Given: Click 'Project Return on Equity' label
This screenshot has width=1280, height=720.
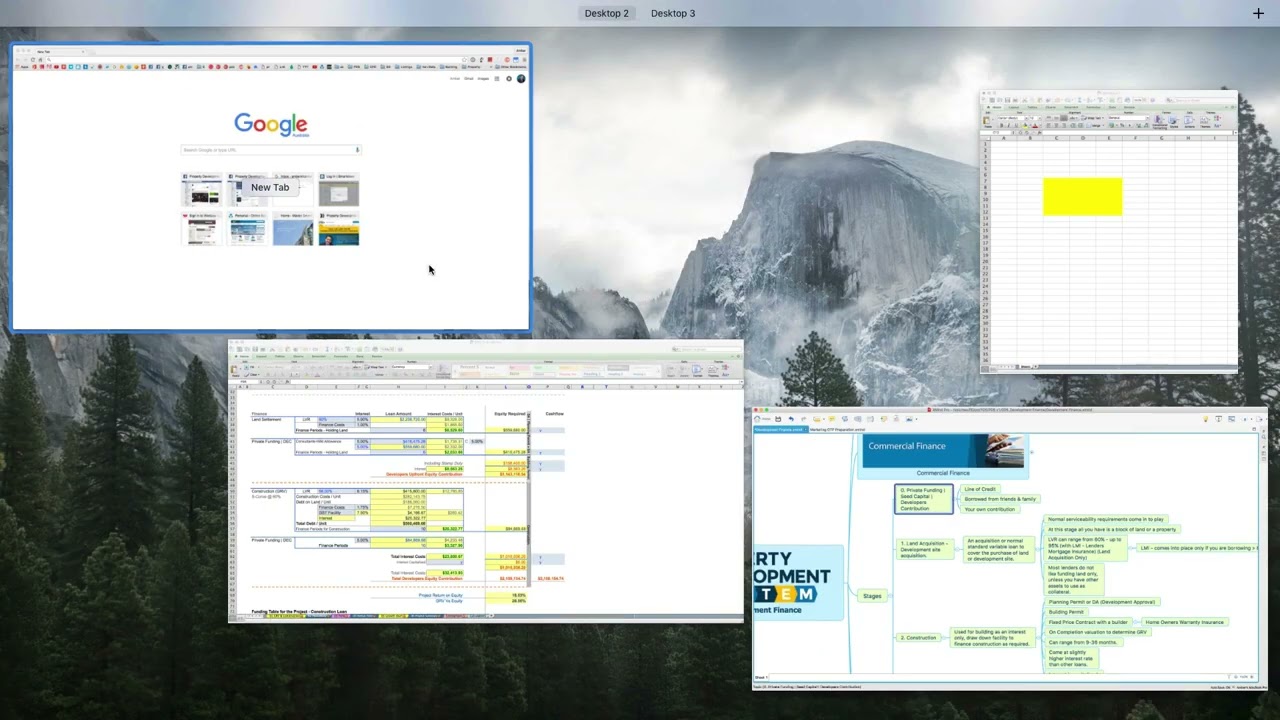Looking at the screenshot, I should coord(440,595).
